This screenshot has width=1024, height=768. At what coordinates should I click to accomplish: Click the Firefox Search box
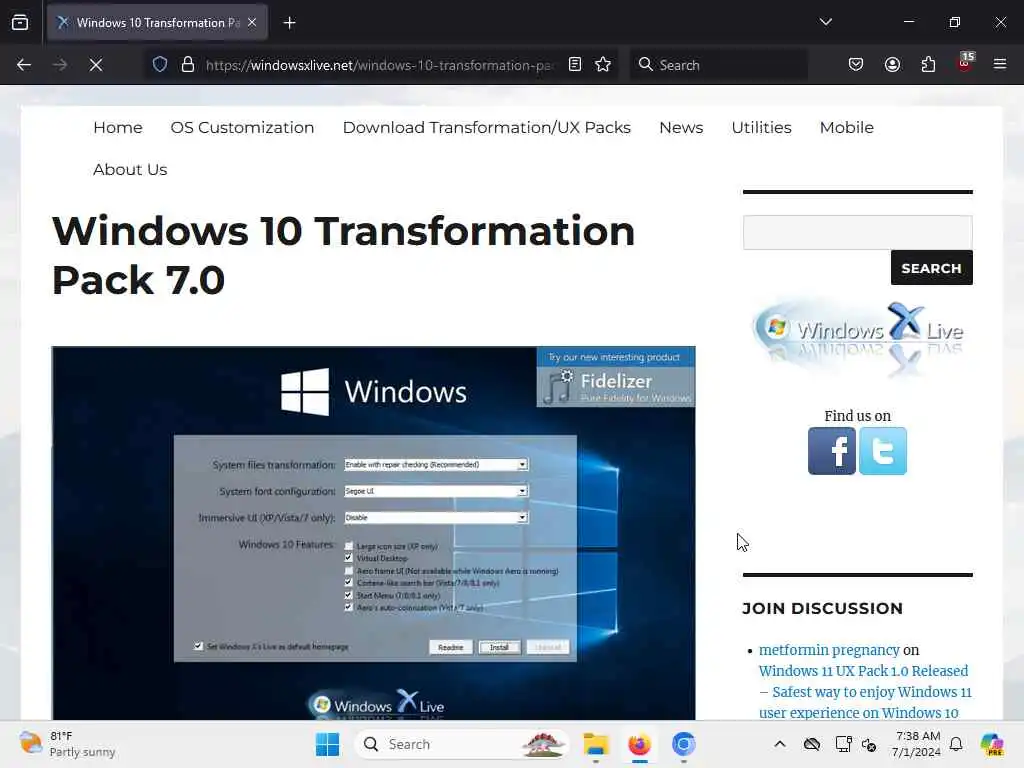click(718, 65)
